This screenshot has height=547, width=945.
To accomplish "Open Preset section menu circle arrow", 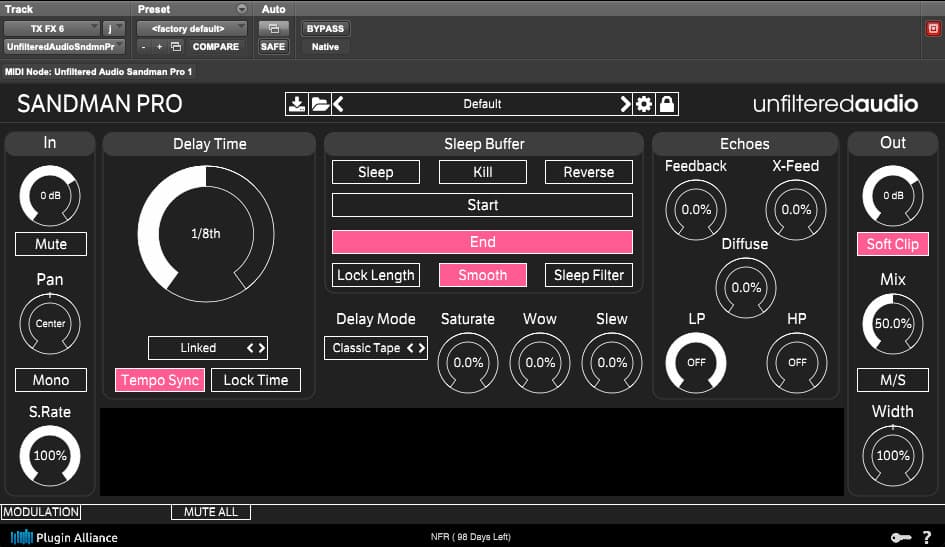I will click(242, 9).
